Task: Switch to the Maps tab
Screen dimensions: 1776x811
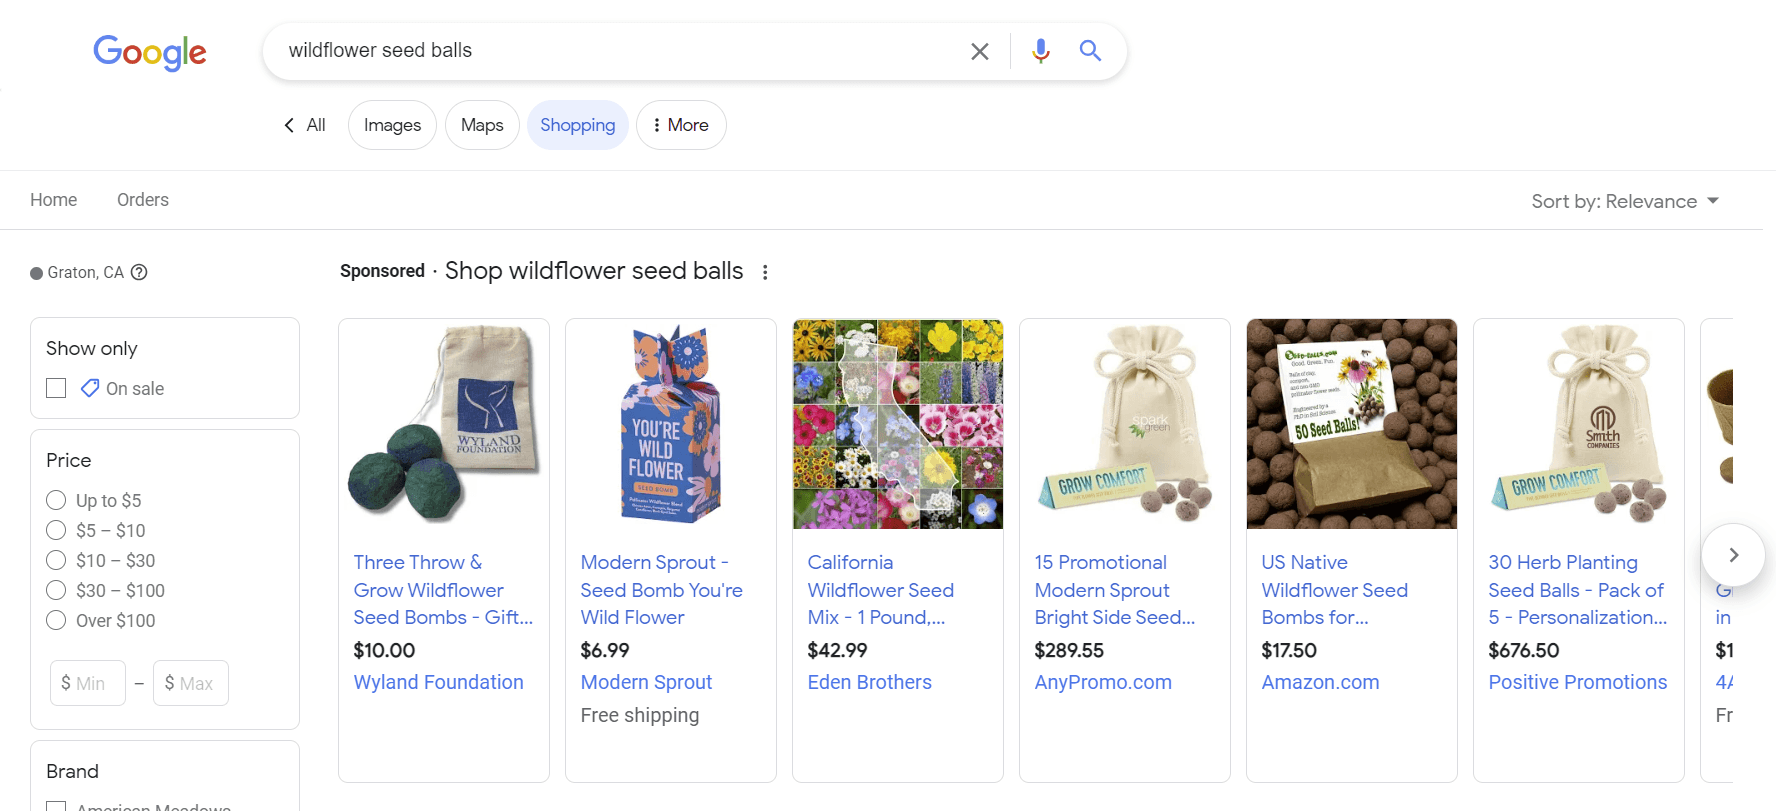Action: [482, 124]
